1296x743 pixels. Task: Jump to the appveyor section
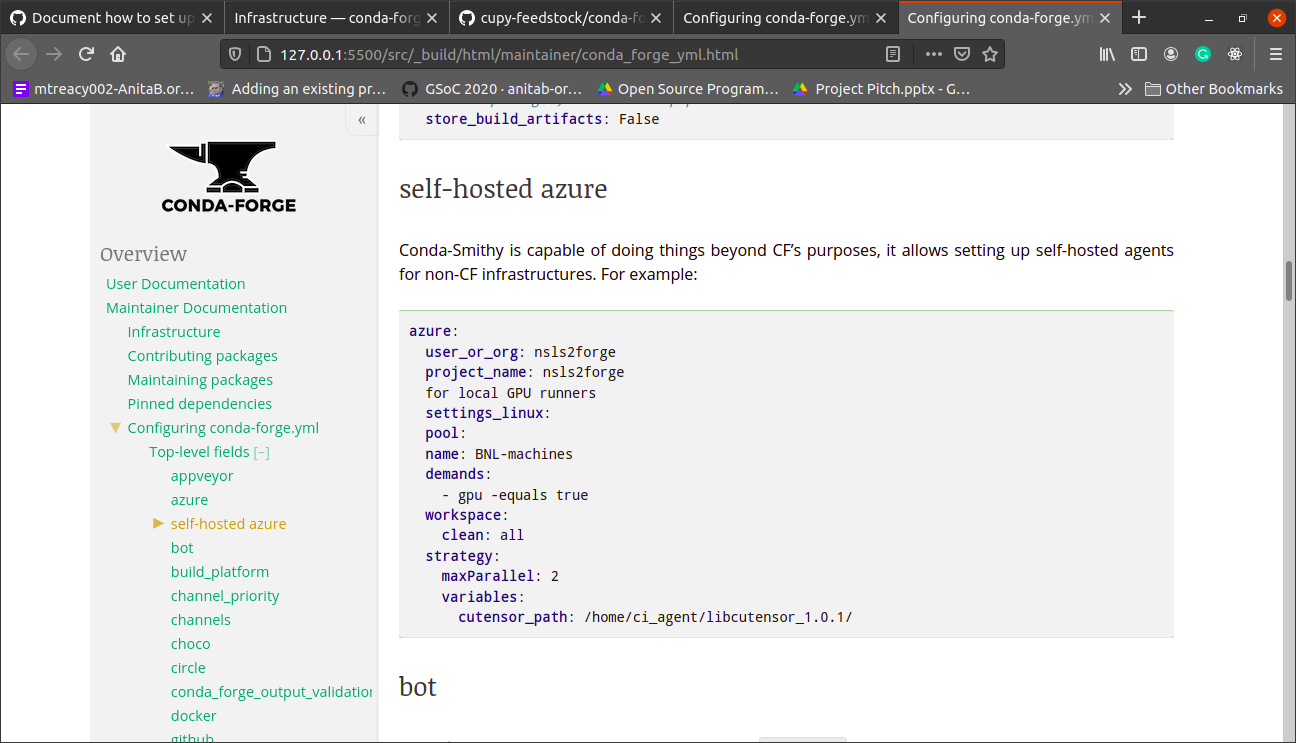[202, 476]
